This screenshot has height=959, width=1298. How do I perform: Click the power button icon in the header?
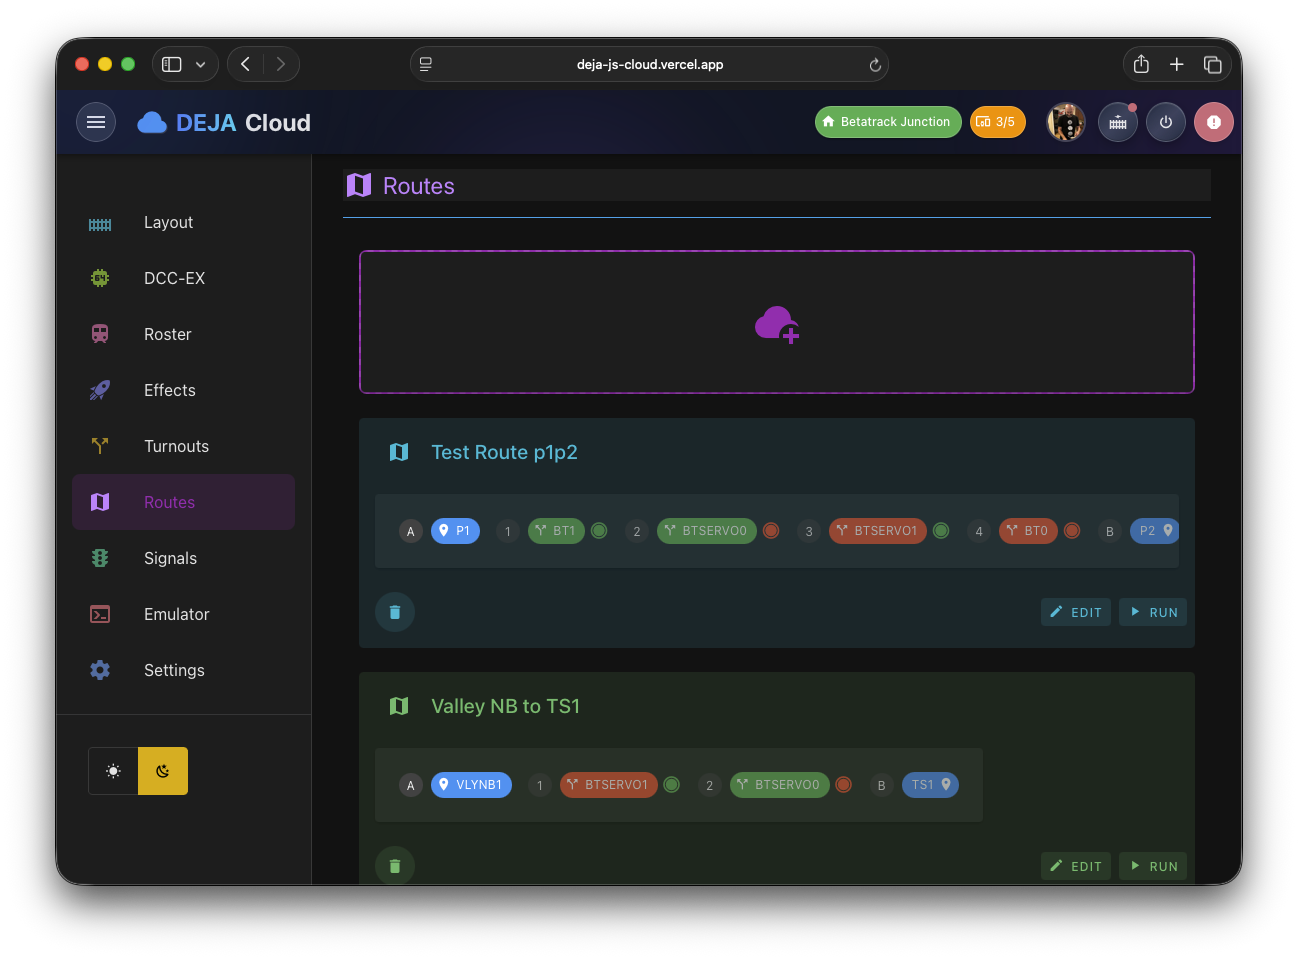pyautogui.click(x=1166, y=121)
